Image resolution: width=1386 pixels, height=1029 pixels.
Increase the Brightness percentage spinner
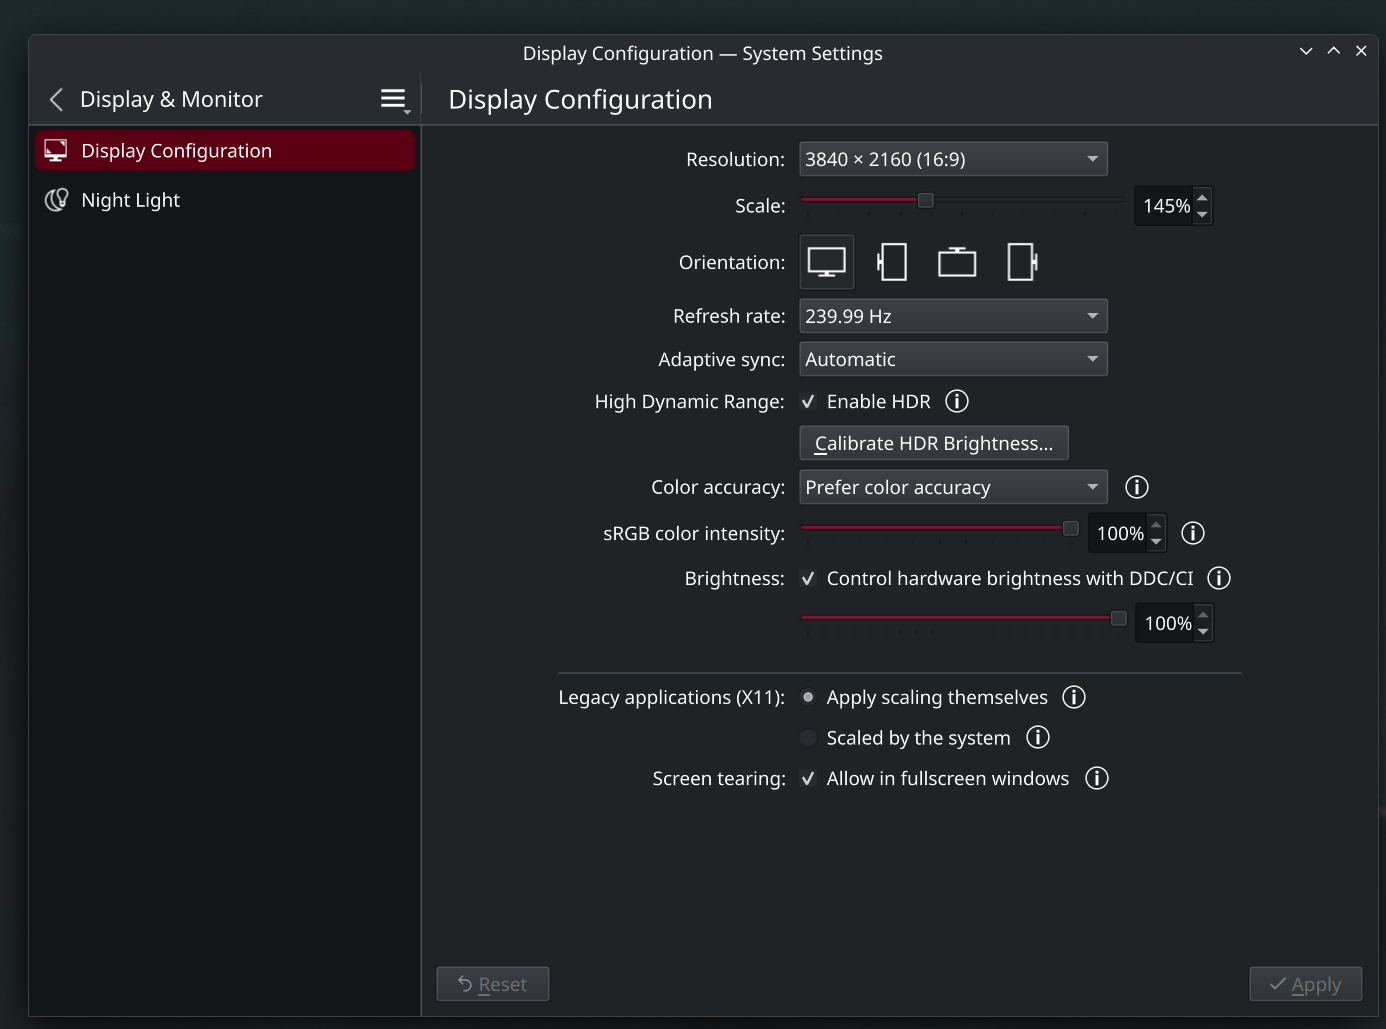1203,614
